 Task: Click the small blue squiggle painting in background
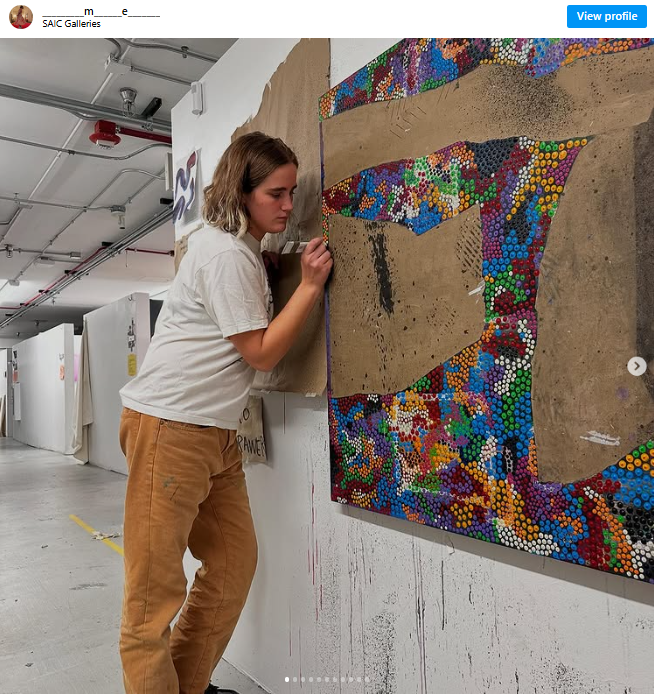(186, 187)
